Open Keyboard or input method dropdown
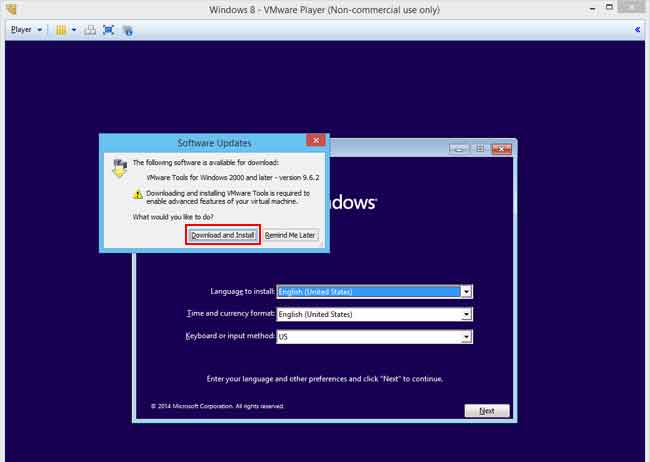 (x=466, y=337)
